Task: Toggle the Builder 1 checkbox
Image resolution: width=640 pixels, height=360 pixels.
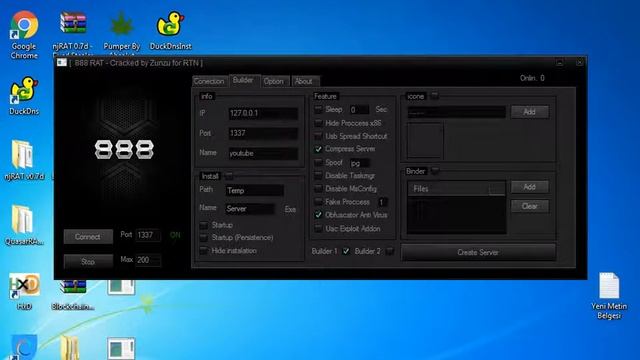Action: [346, 251]
